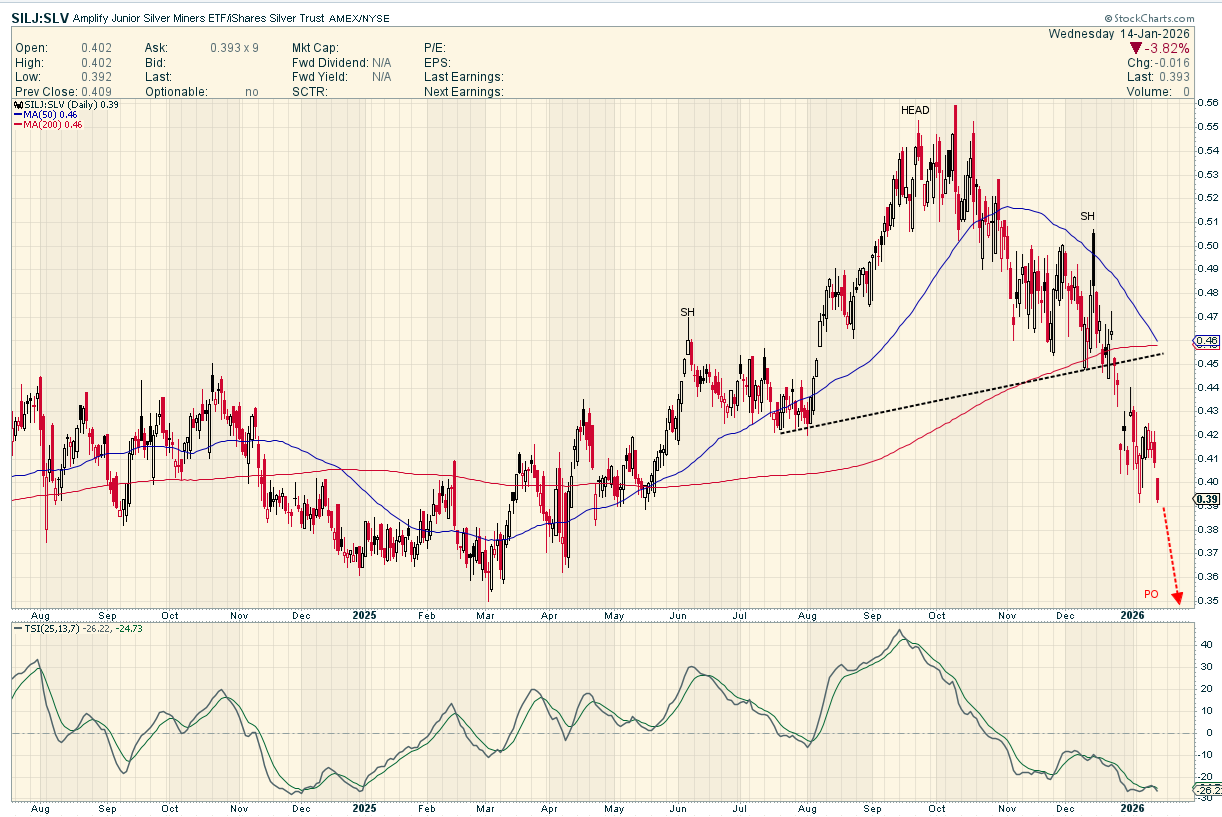Click the 0.46 moving average price tag
This screenshot has height=817, width=1222.
(x=1205, y=342)
